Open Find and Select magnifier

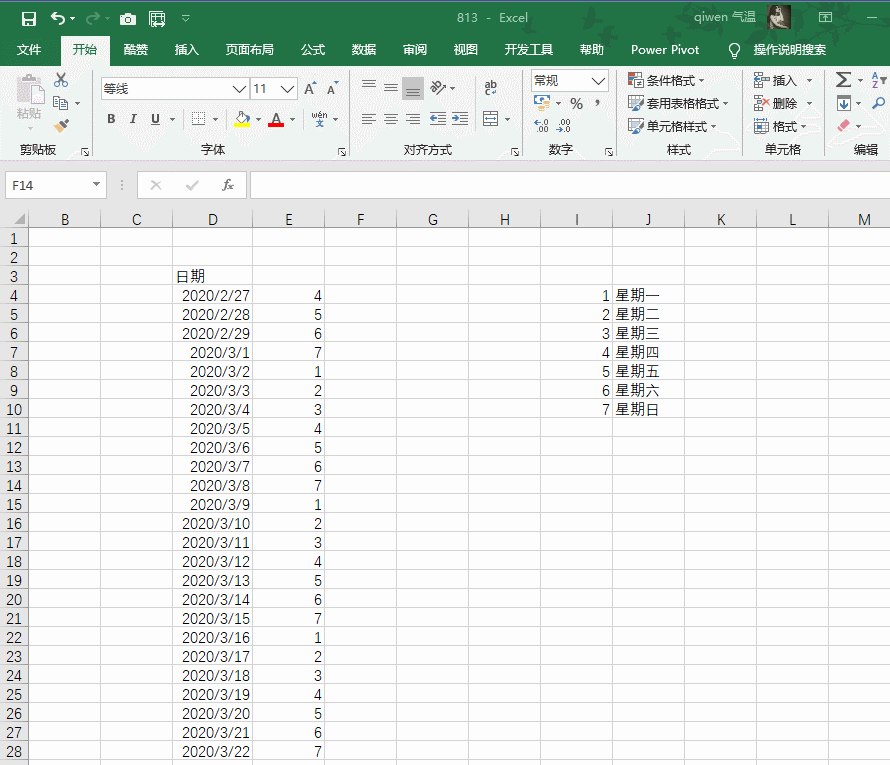879,103
